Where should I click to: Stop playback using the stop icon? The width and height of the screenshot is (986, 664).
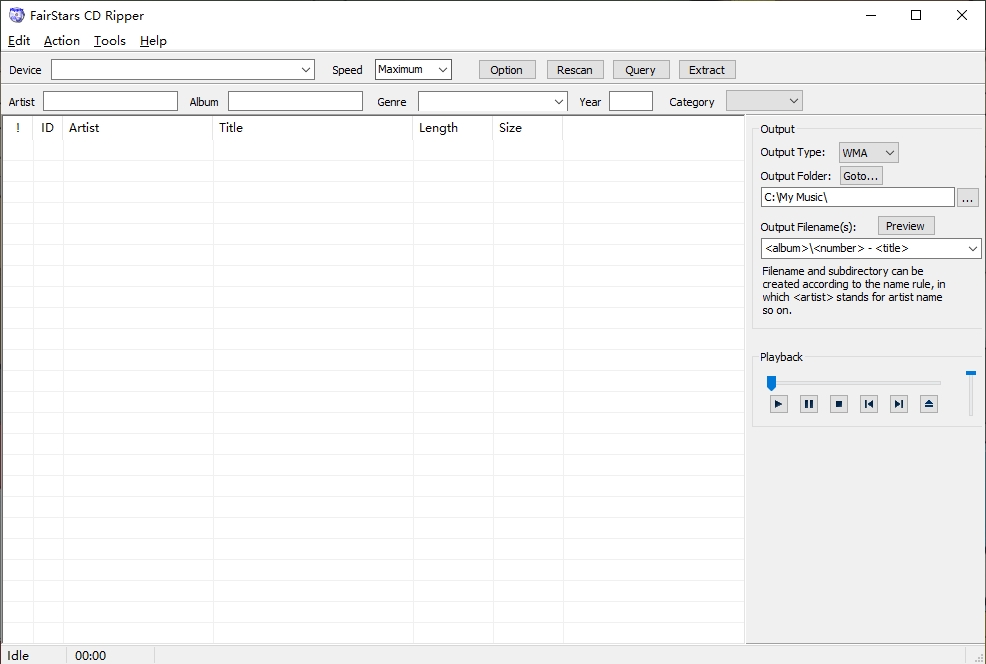point(839,404)
